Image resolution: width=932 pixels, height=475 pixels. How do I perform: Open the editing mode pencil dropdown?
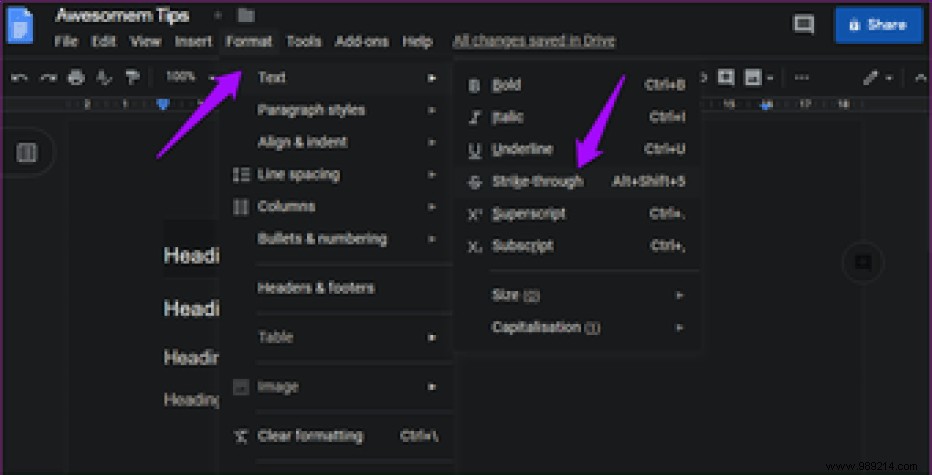click(879, 78)
